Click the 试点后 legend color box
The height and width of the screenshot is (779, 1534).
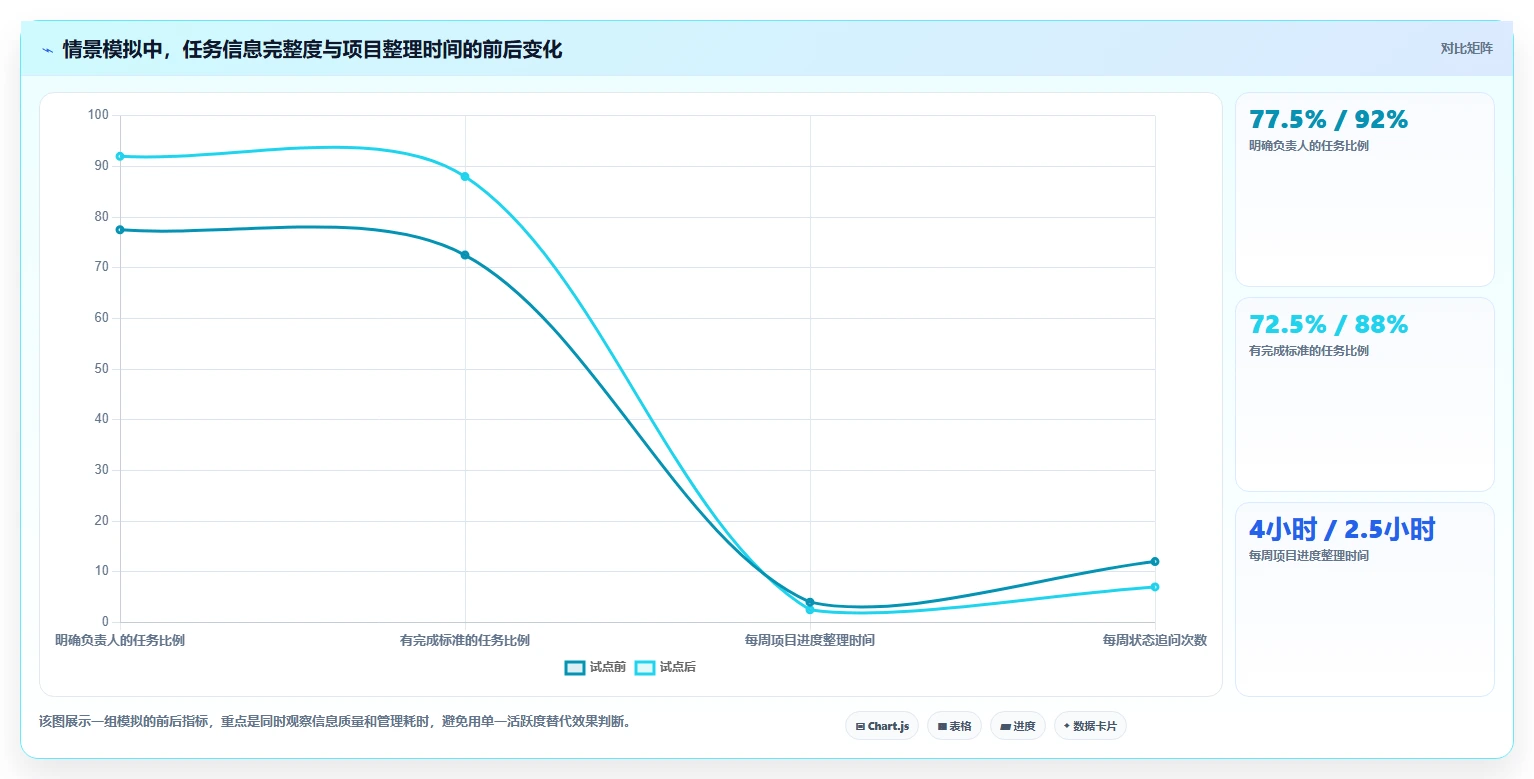645,668
